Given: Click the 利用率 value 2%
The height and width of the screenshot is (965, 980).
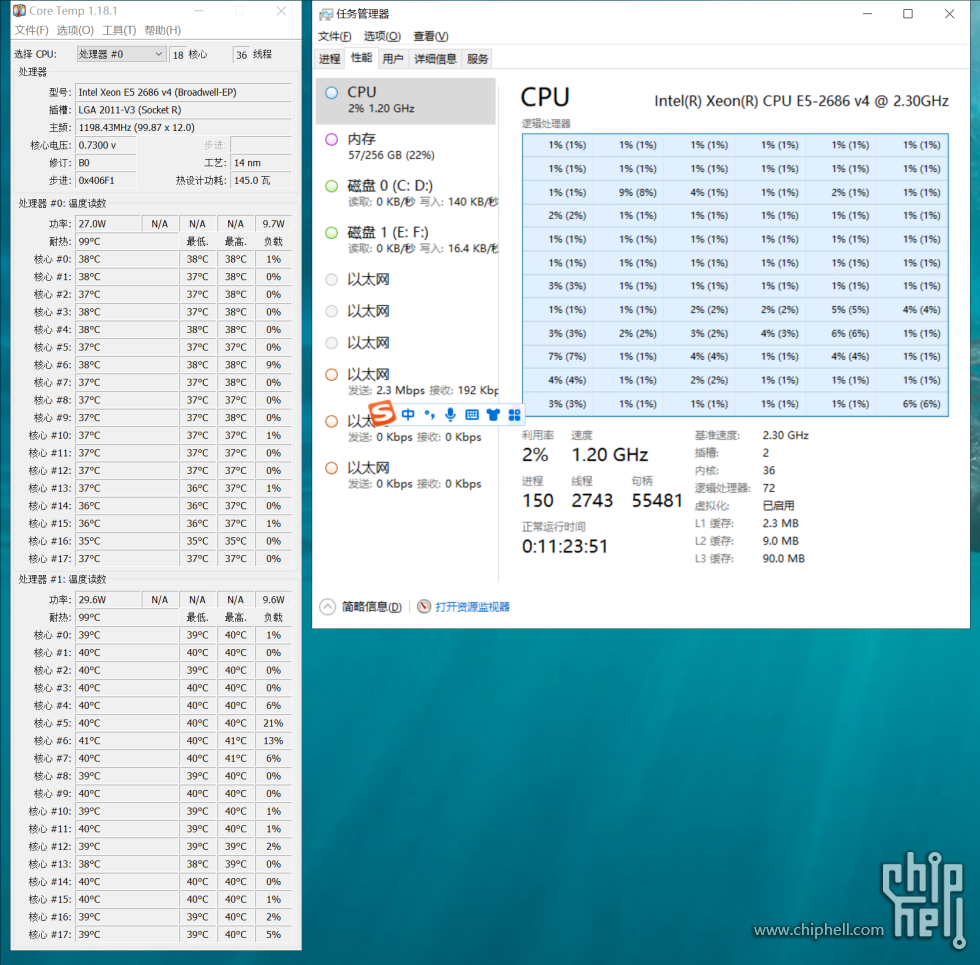Looking at the screenshot, I should [x=535, y=454].
